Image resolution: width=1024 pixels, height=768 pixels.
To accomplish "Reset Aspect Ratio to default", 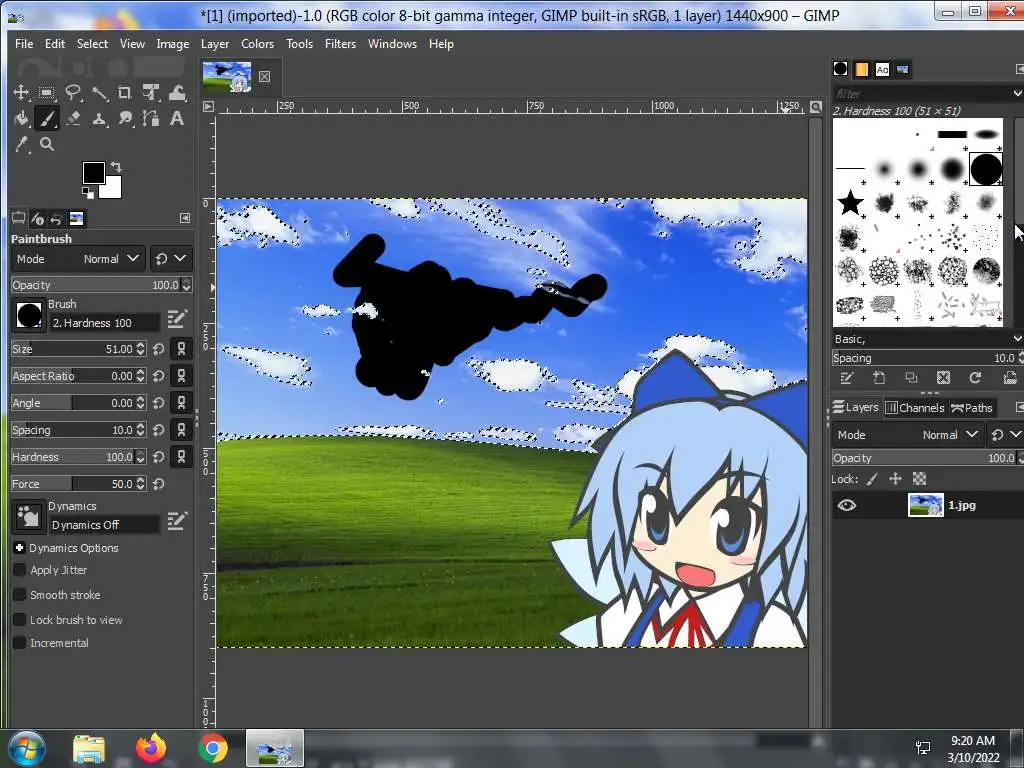I will click(x=159, y=376).
